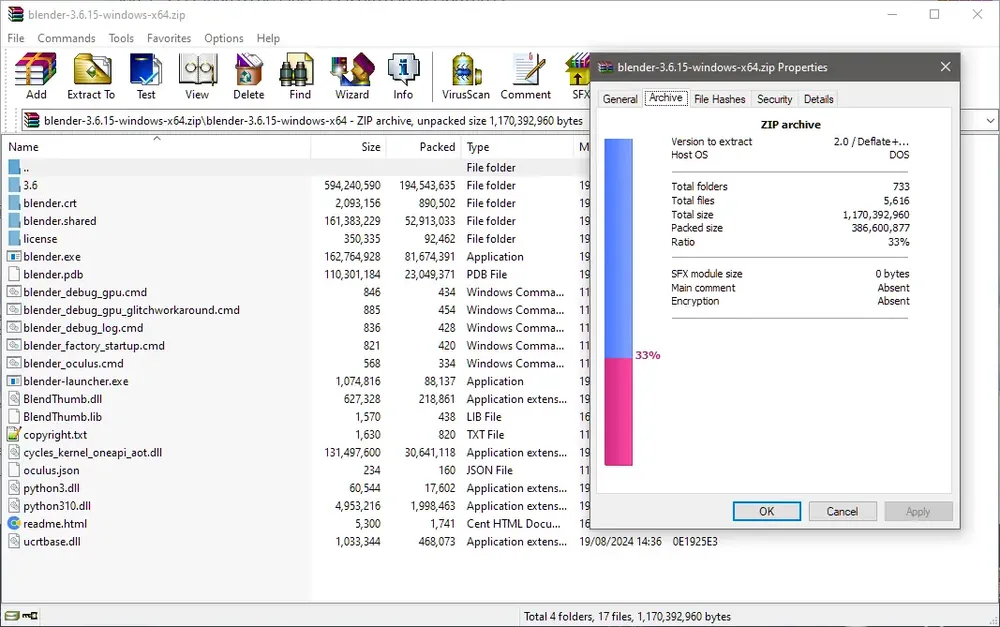Click the blender.shared folder icon
Screen dimensions: 1000x627
(14, 221)
